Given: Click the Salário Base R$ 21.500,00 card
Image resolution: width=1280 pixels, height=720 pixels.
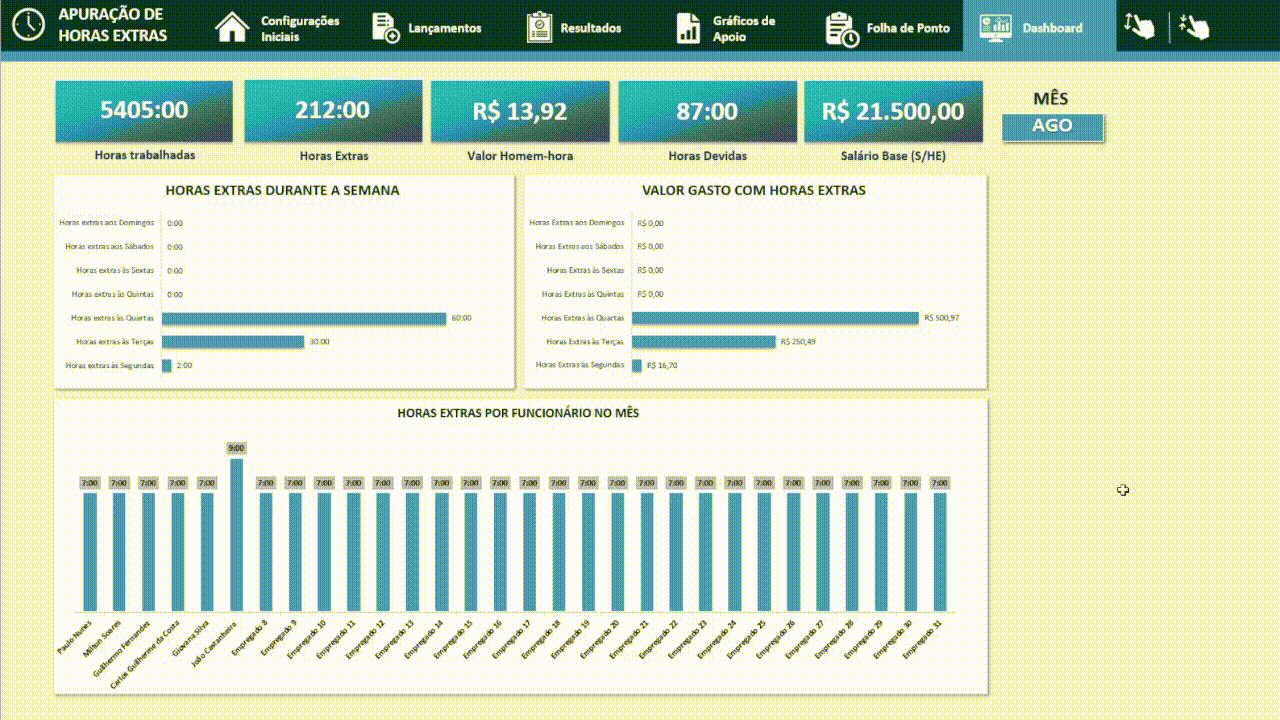Looking at the screenshot, I should click(893, 111).
